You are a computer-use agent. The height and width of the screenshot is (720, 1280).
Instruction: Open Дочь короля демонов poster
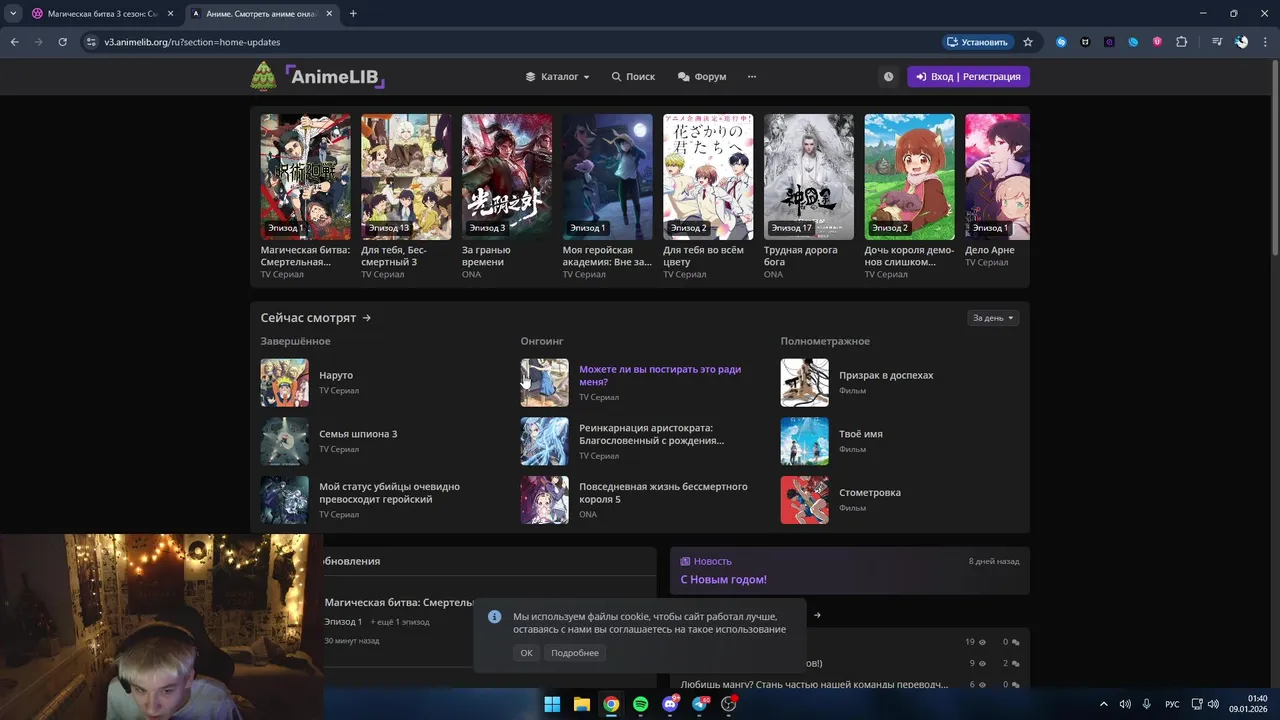point(909,176)
